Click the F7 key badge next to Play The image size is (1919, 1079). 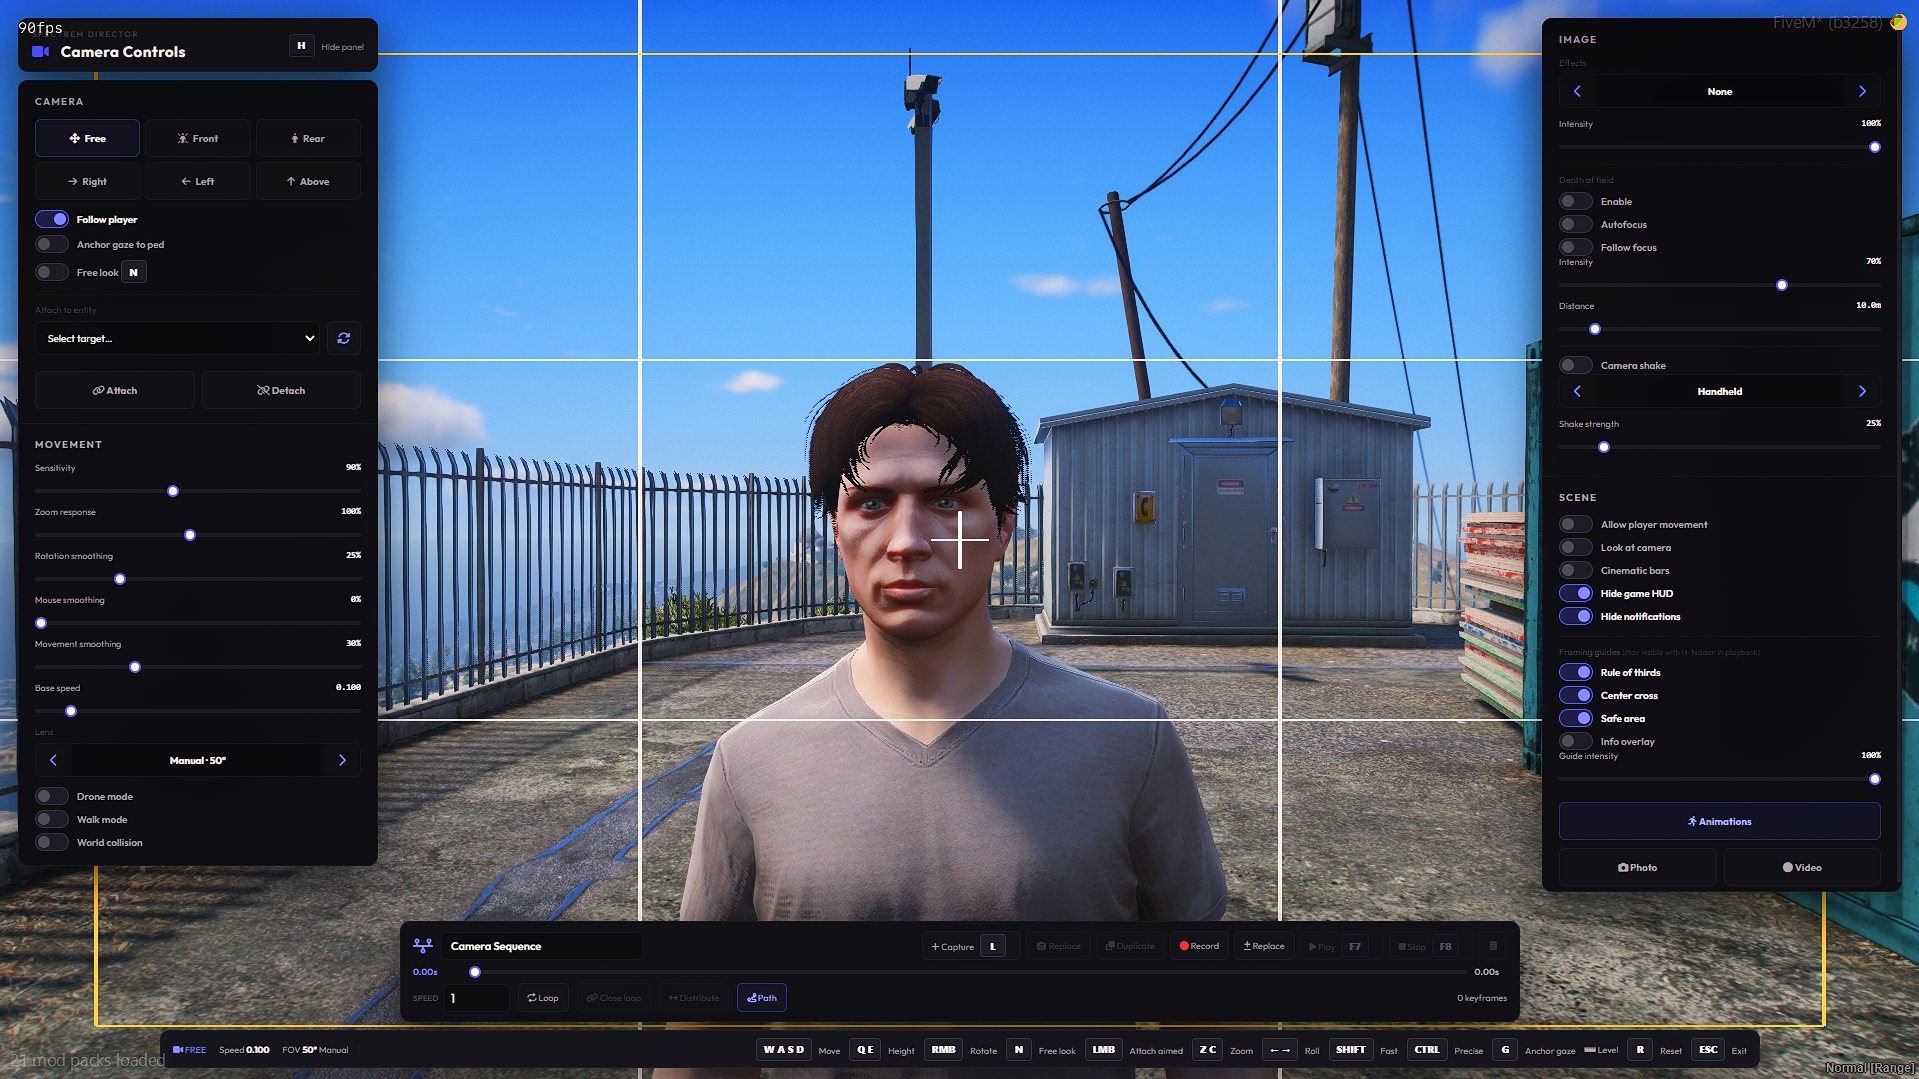1355,946
